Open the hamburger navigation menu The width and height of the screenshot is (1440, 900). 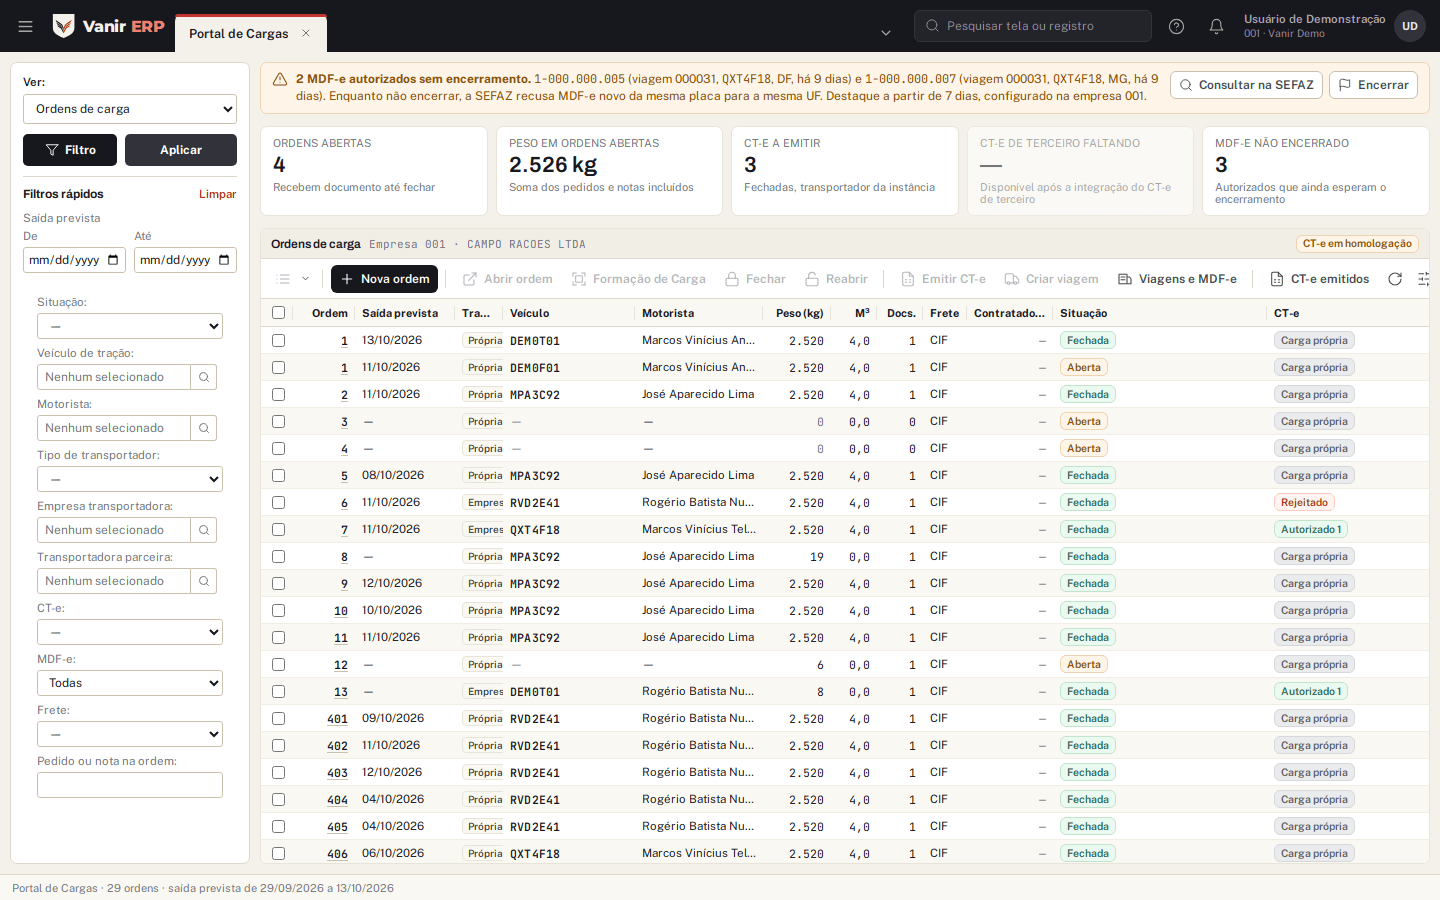[x=26, y=26]
